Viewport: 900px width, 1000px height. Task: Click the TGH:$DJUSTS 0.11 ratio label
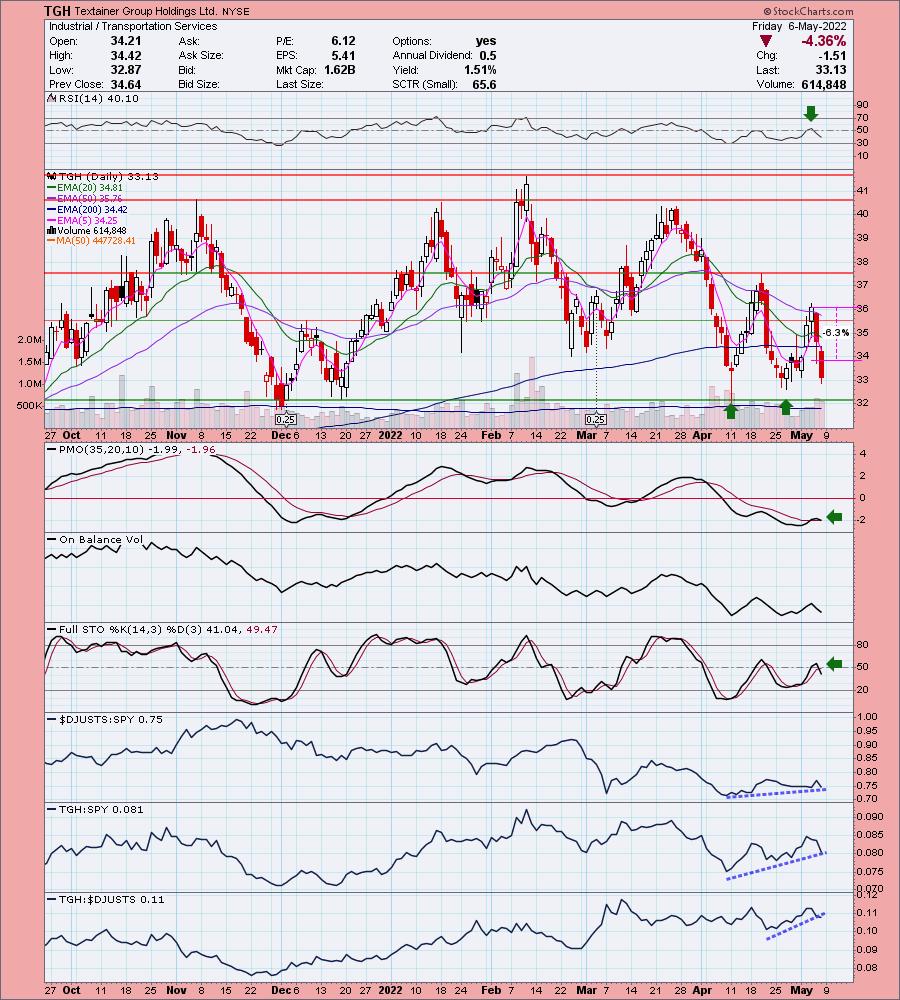pos(107,899)
